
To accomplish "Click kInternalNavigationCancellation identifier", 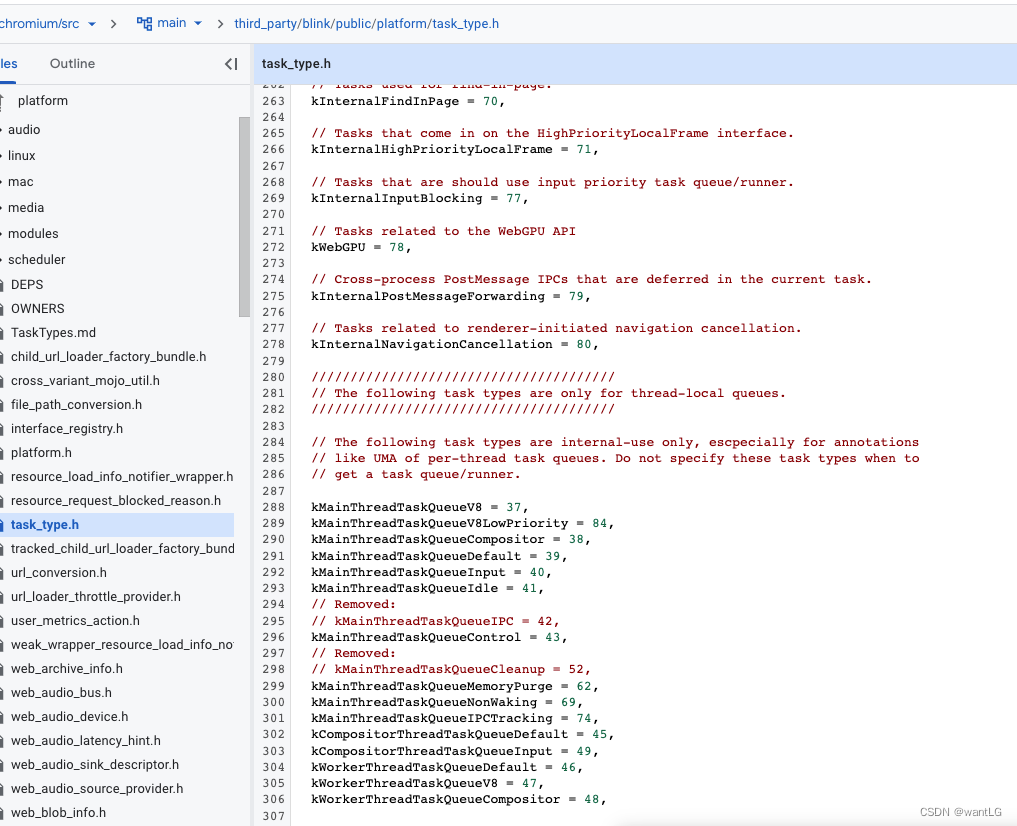I will tap(431, 344).
